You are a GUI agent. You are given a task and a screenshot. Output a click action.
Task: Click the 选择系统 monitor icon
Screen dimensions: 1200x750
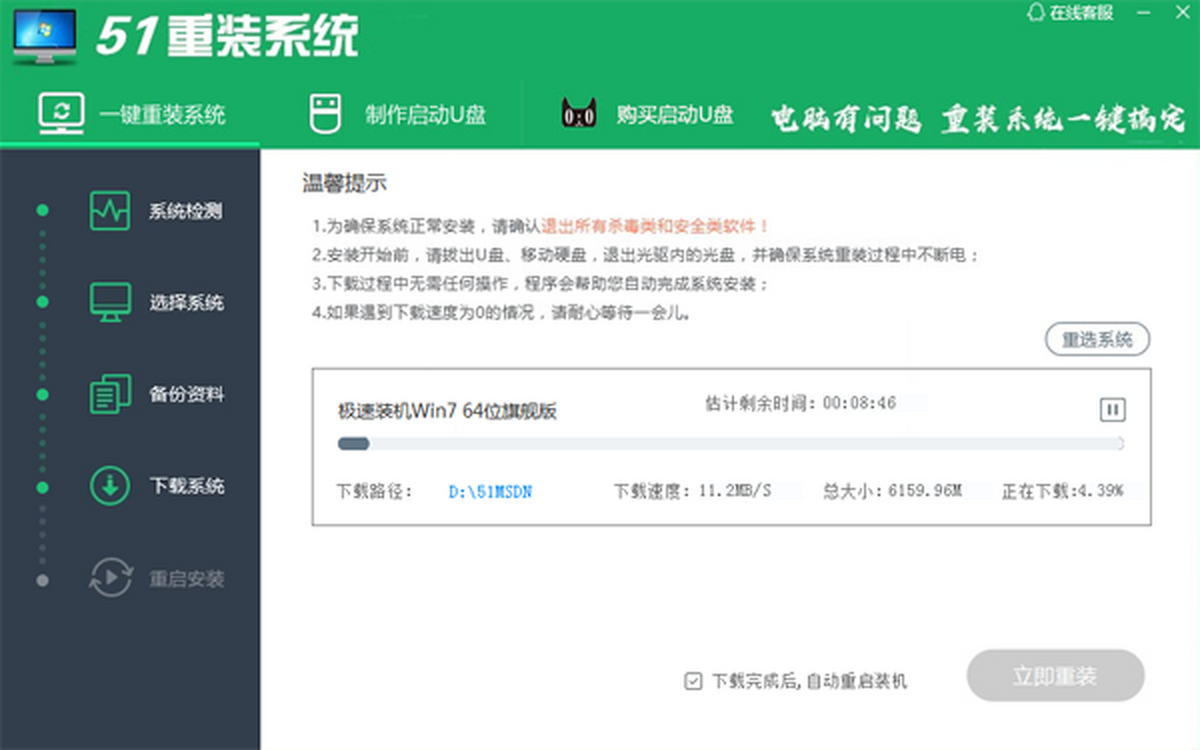pyautogui.click(x=109, y=303)
